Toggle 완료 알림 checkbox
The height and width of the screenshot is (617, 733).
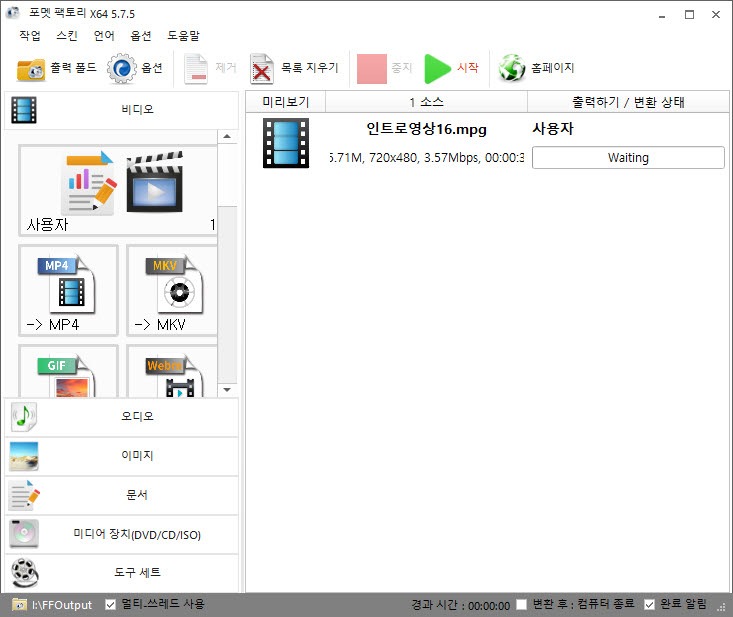pyautogui.click(x=650, y=605)
